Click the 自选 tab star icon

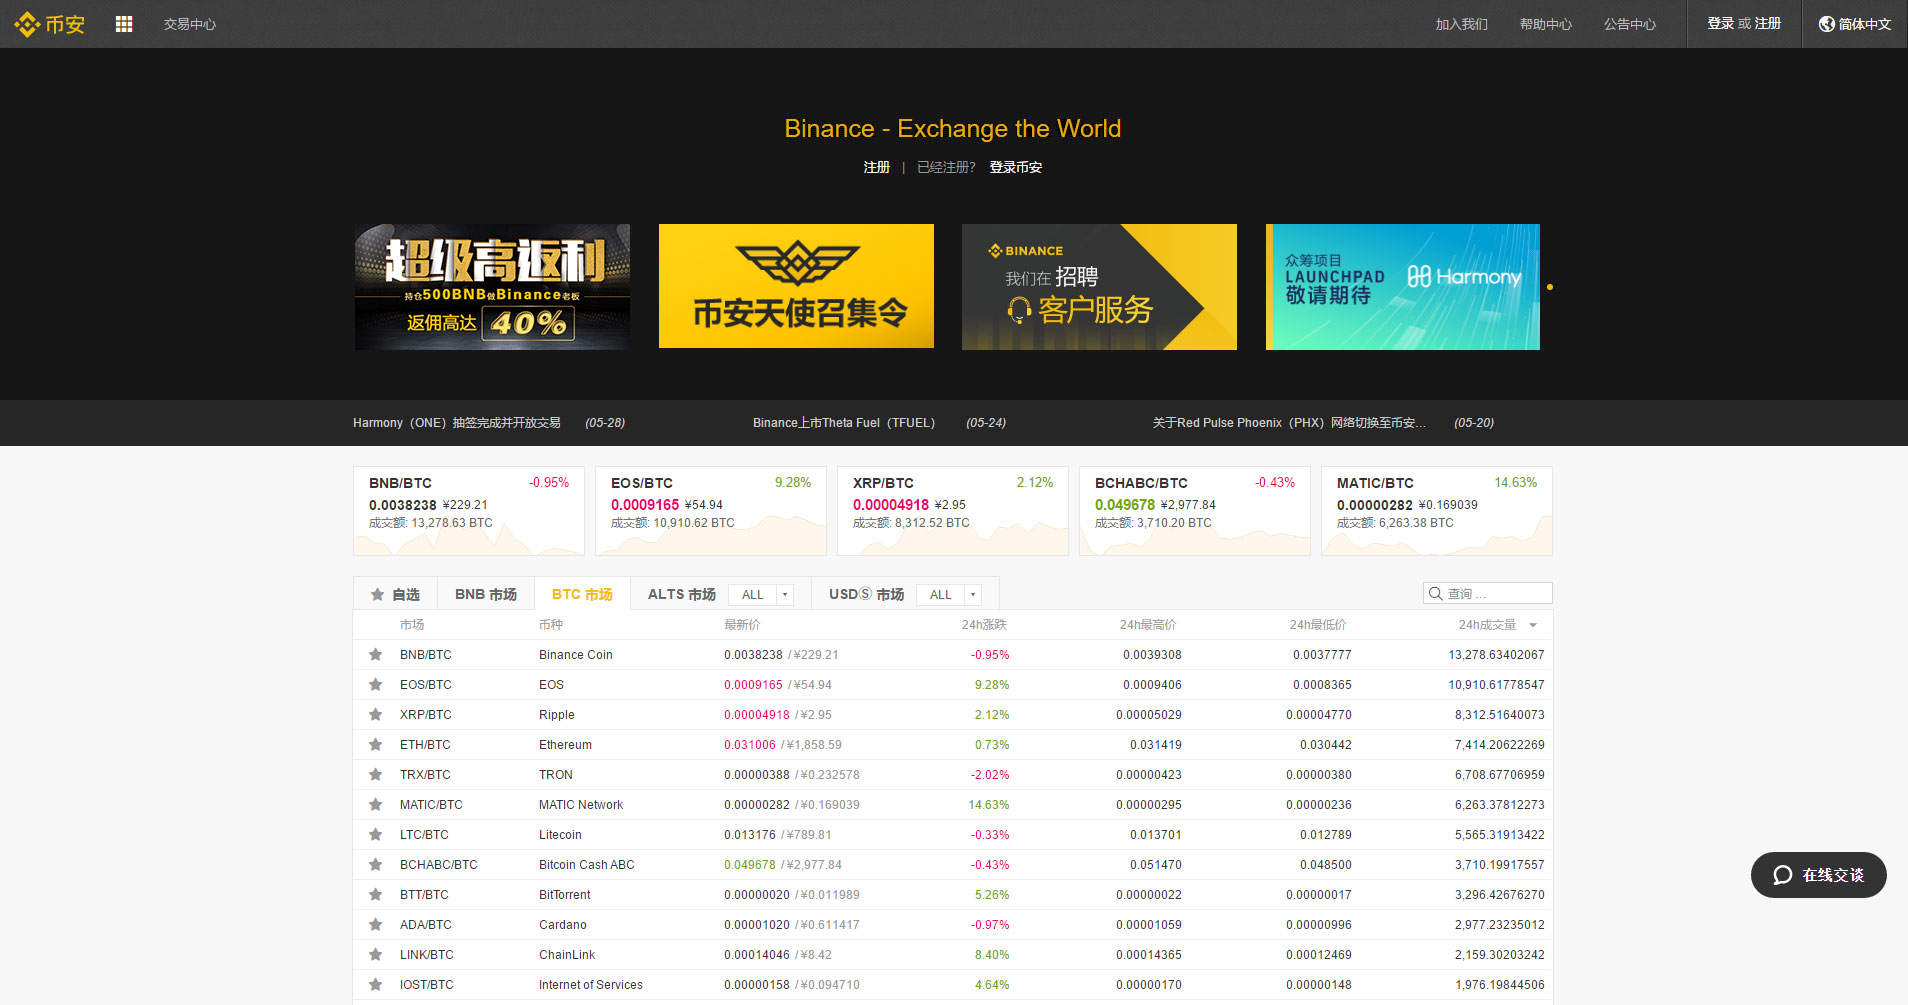coord(377,594)
